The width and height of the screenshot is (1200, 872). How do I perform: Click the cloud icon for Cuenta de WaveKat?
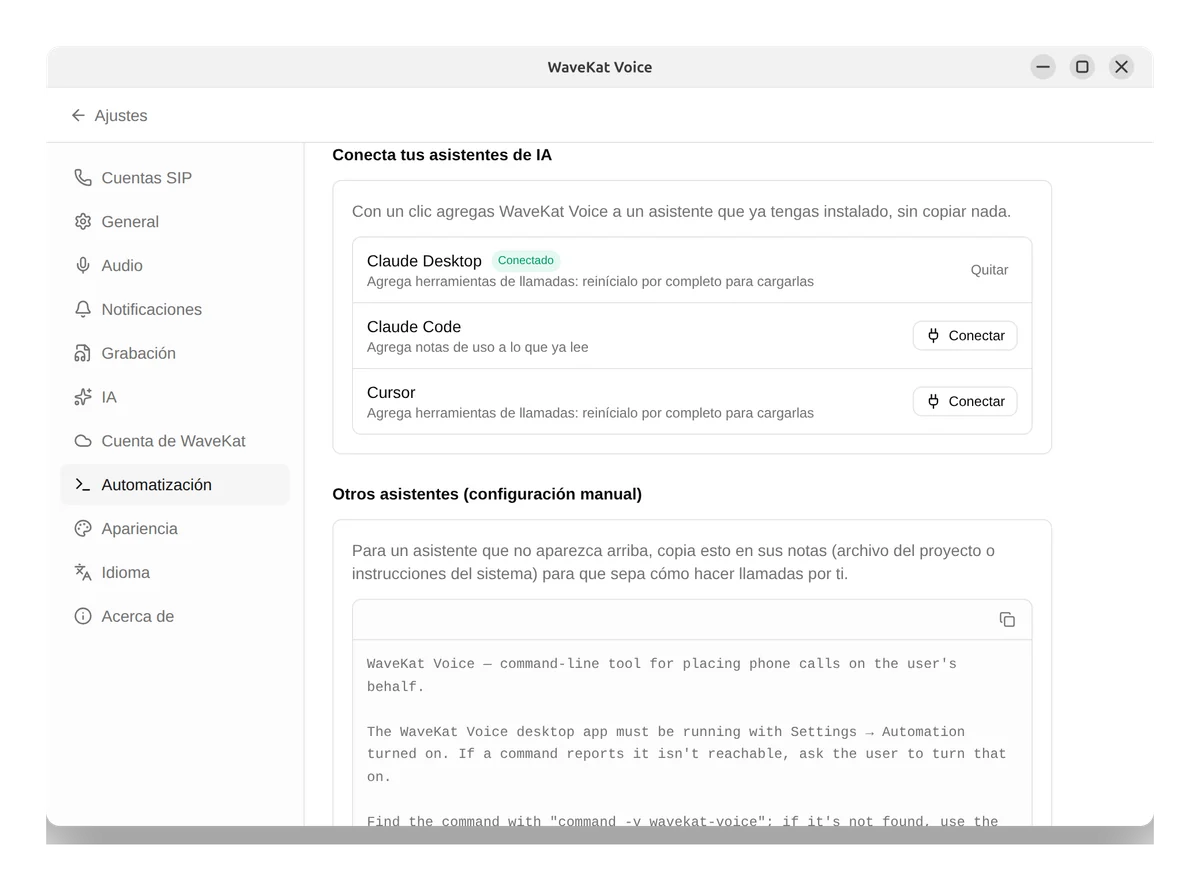click(83, 441)
